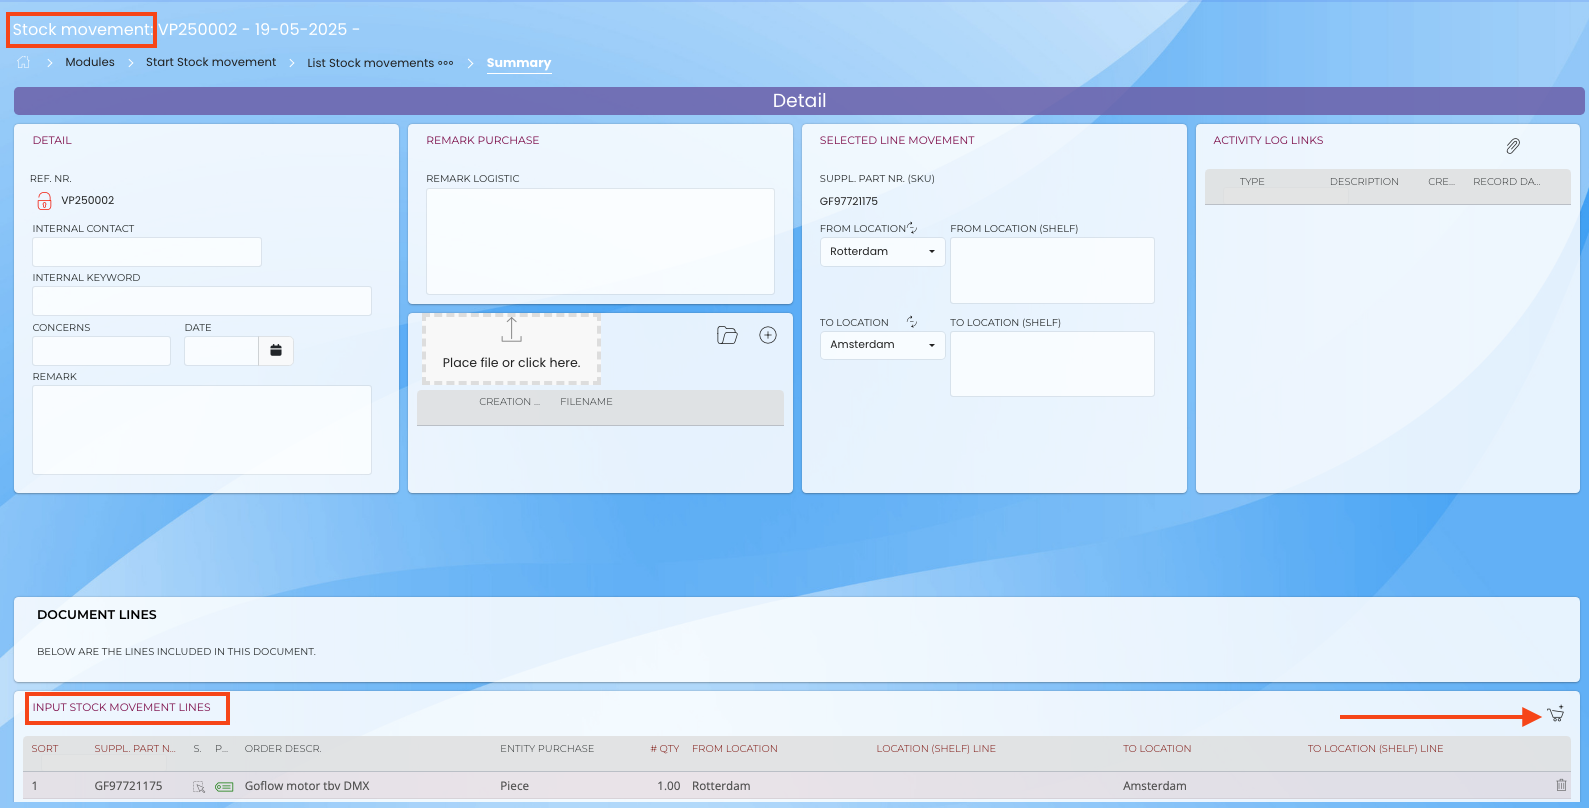Click the Amsterdam cell in the line row
Image resolution: width=1589 pixels, height=808 pixels.
click(x=1155, y=786)
